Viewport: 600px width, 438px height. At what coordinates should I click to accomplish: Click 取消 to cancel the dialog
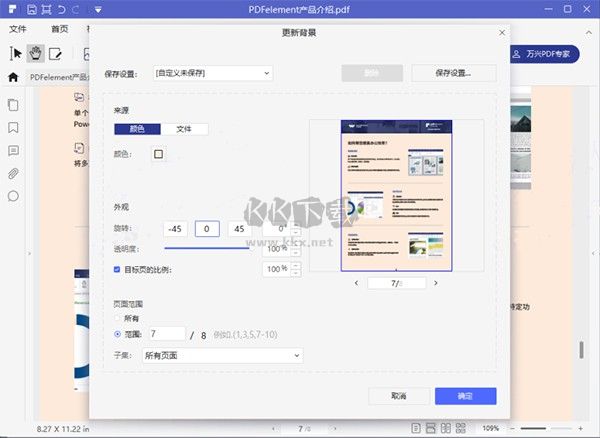tap(399, 396)
